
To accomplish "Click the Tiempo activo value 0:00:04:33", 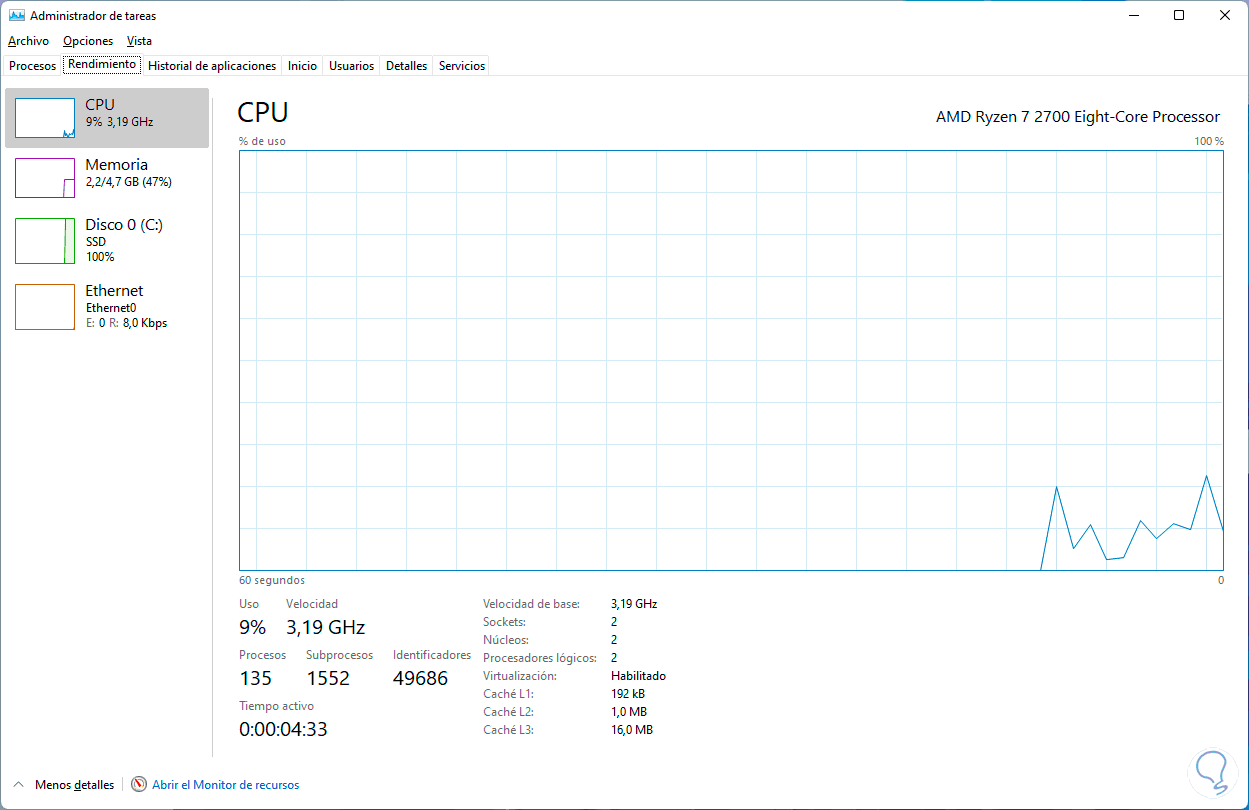I will [283, 730].
